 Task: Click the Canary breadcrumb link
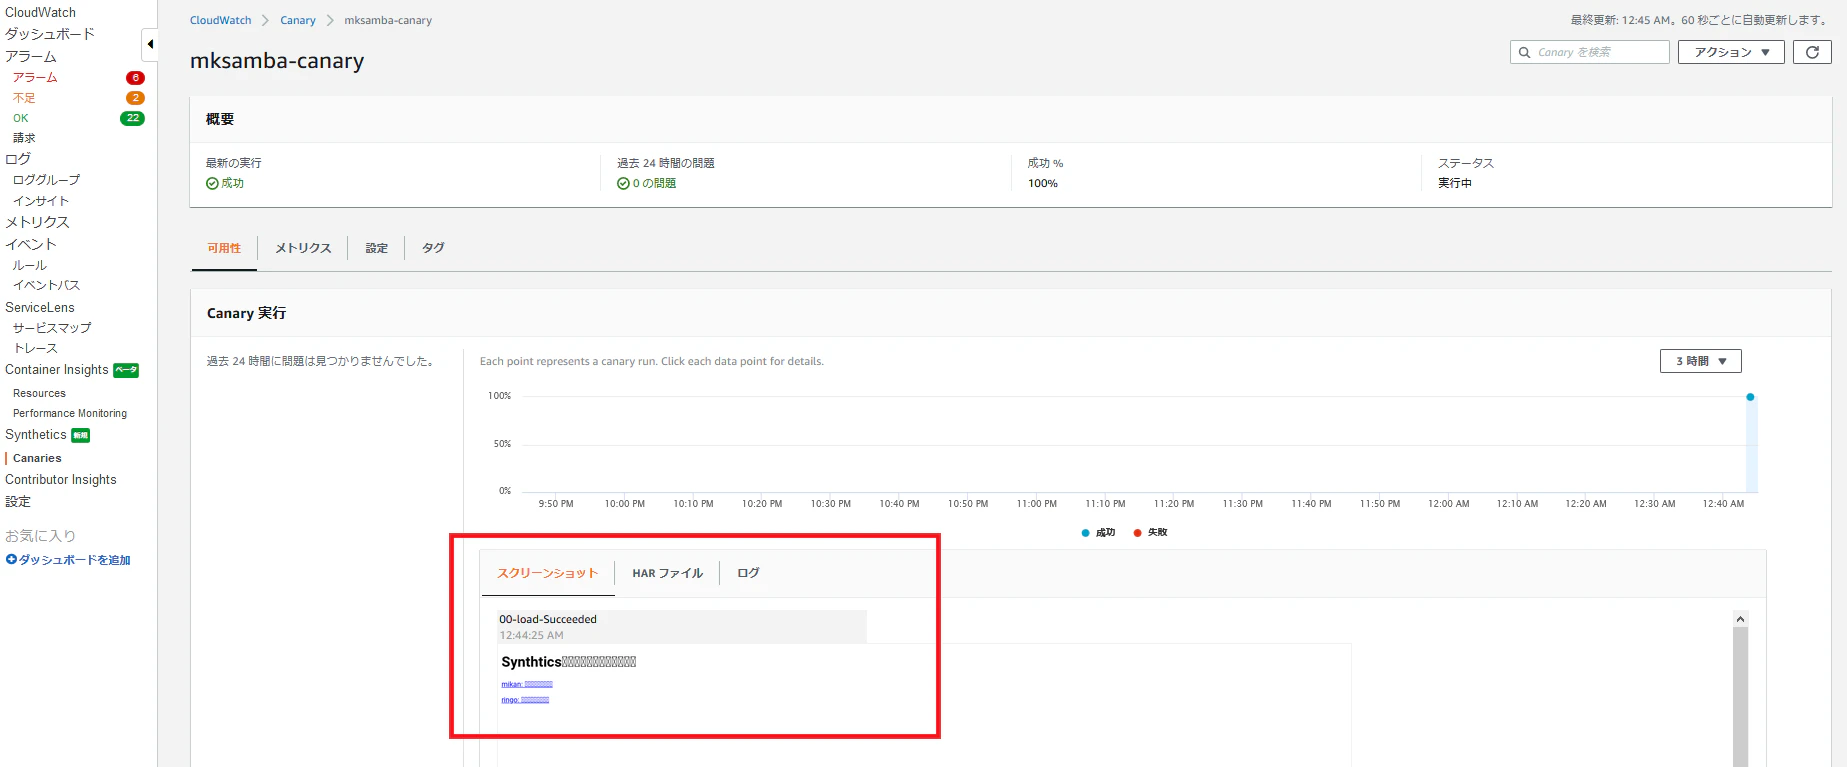click(x=297, y=20)
